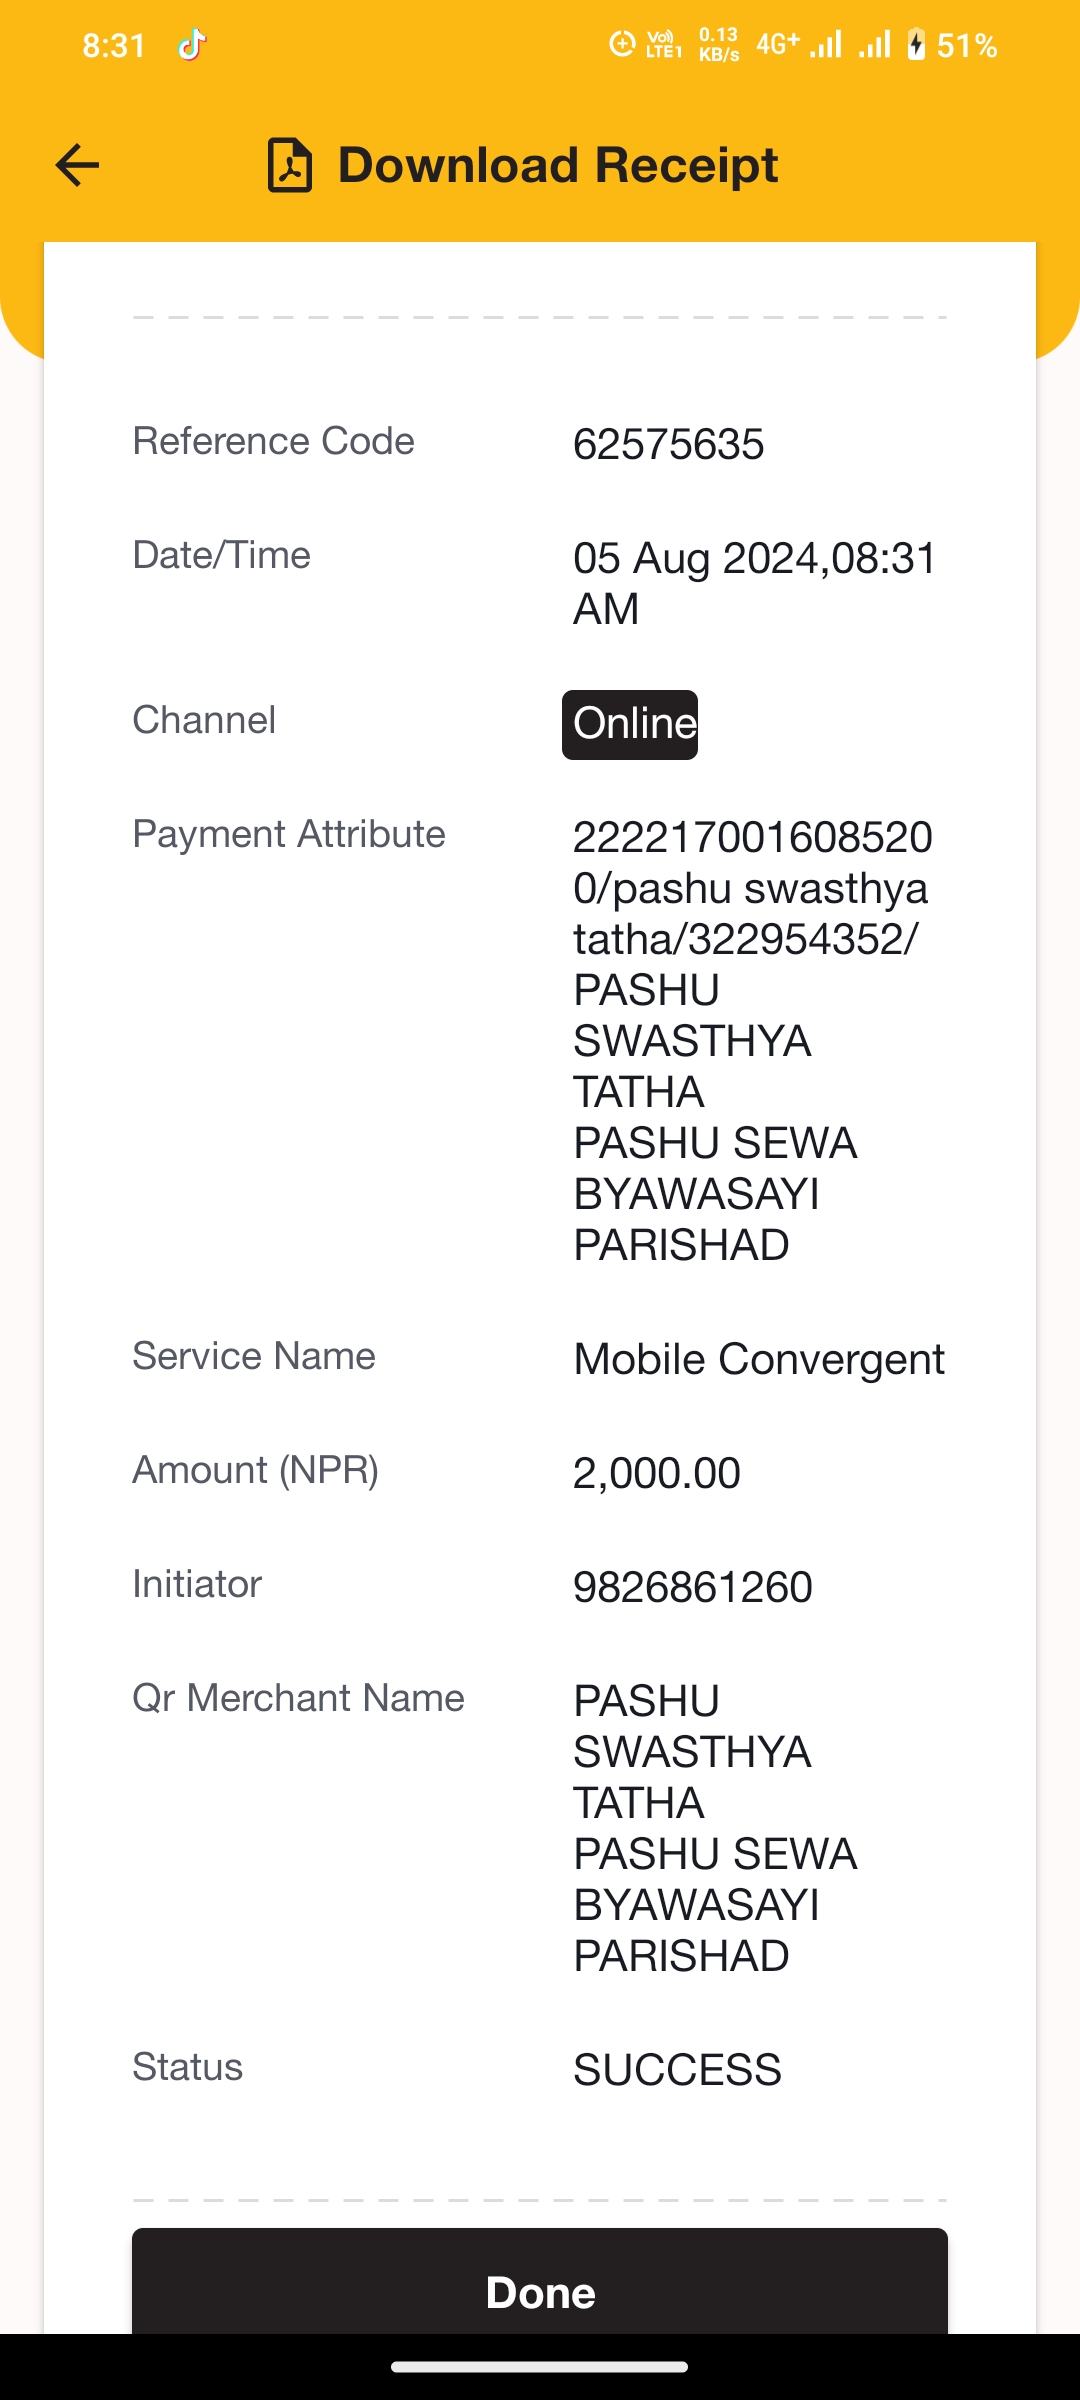Click the Download Receipt title
Viewport: 1080px width, 2400px height.
pos(558,165)
